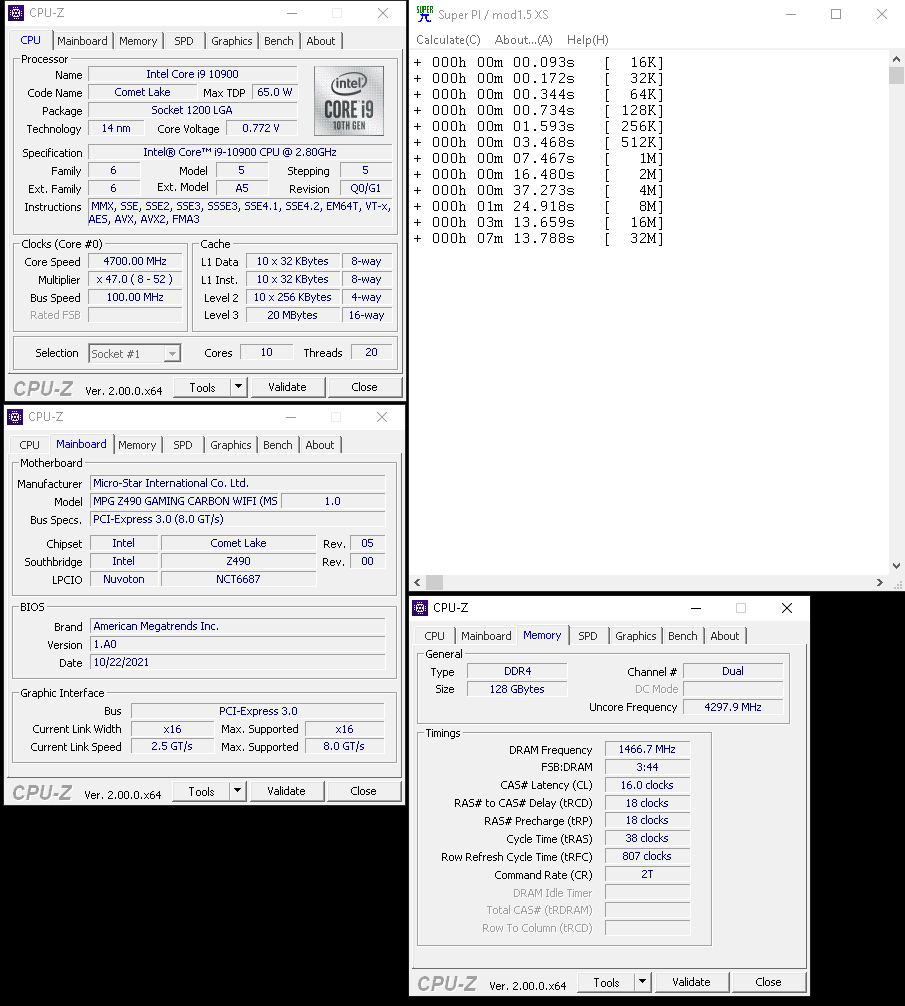Open Help(H) menu in Super PI
Image resolution: width=905 pixels, height=1006 pixels.
tap(588, 40)
